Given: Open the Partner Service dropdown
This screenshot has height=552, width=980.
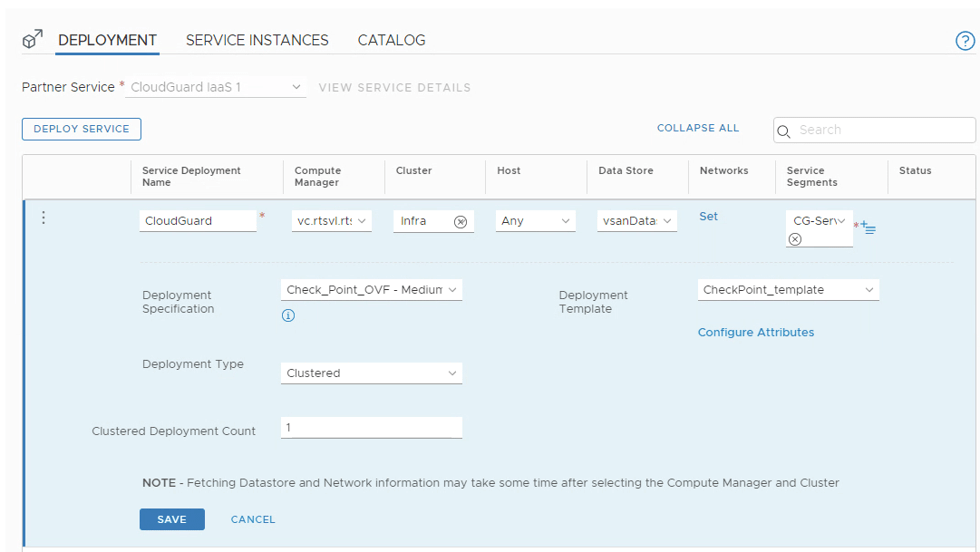Looking at the screenshot, I should click(216, 88).
